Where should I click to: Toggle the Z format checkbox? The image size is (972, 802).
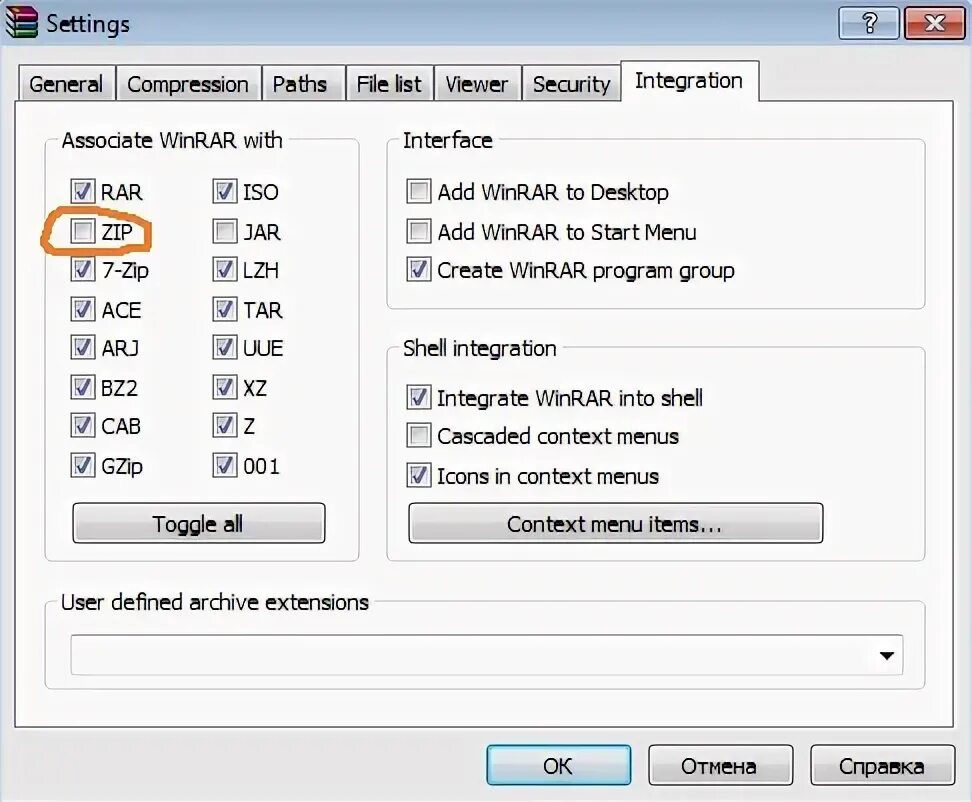224,426
